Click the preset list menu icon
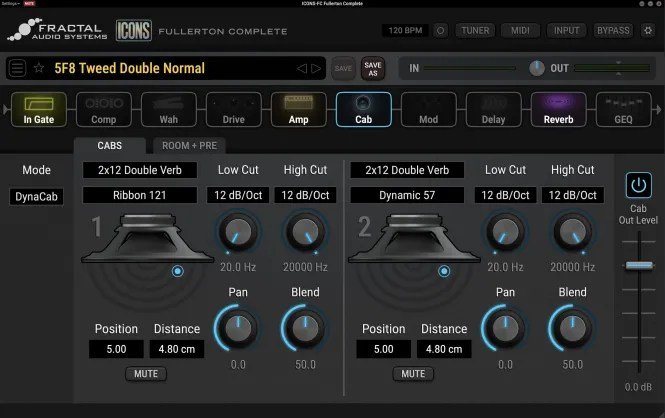 [17, 68]
